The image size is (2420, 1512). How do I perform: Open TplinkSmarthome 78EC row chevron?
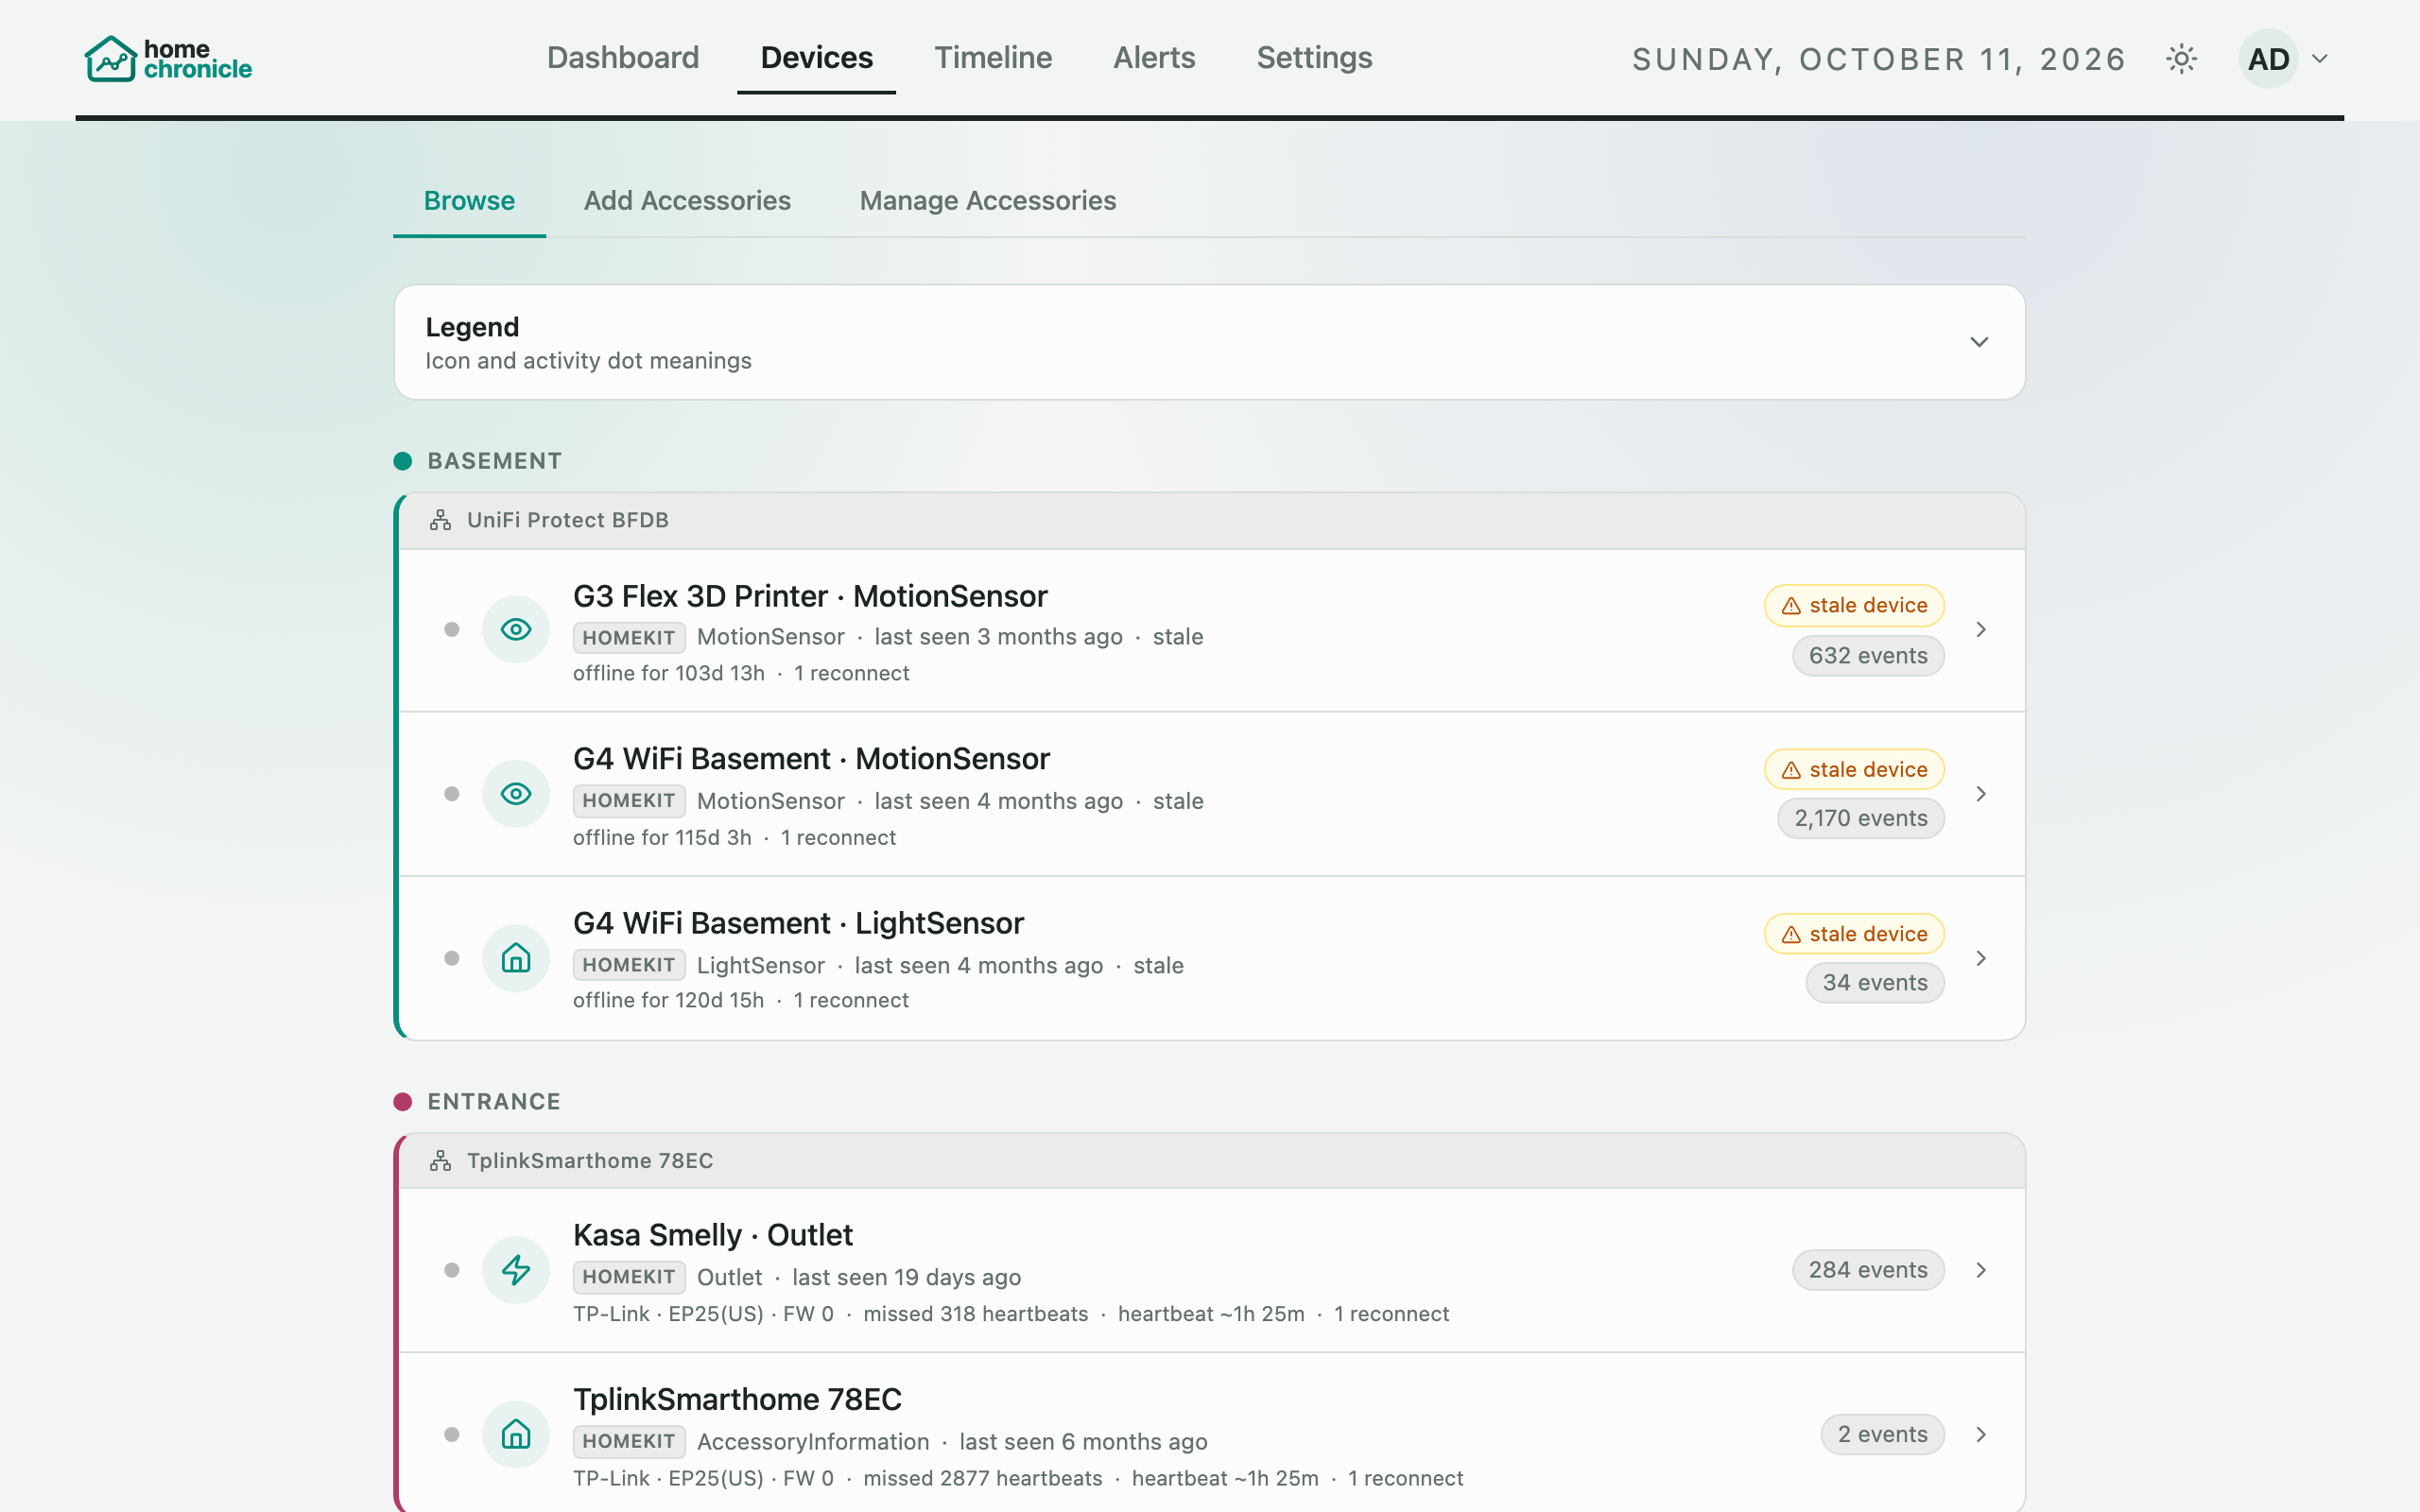click(x=1981, y=1434)
